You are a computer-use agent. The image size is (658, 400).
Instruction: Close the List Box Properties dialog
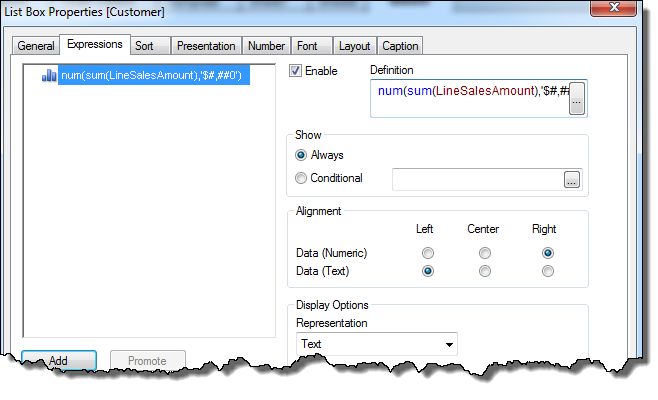[614, 8]
